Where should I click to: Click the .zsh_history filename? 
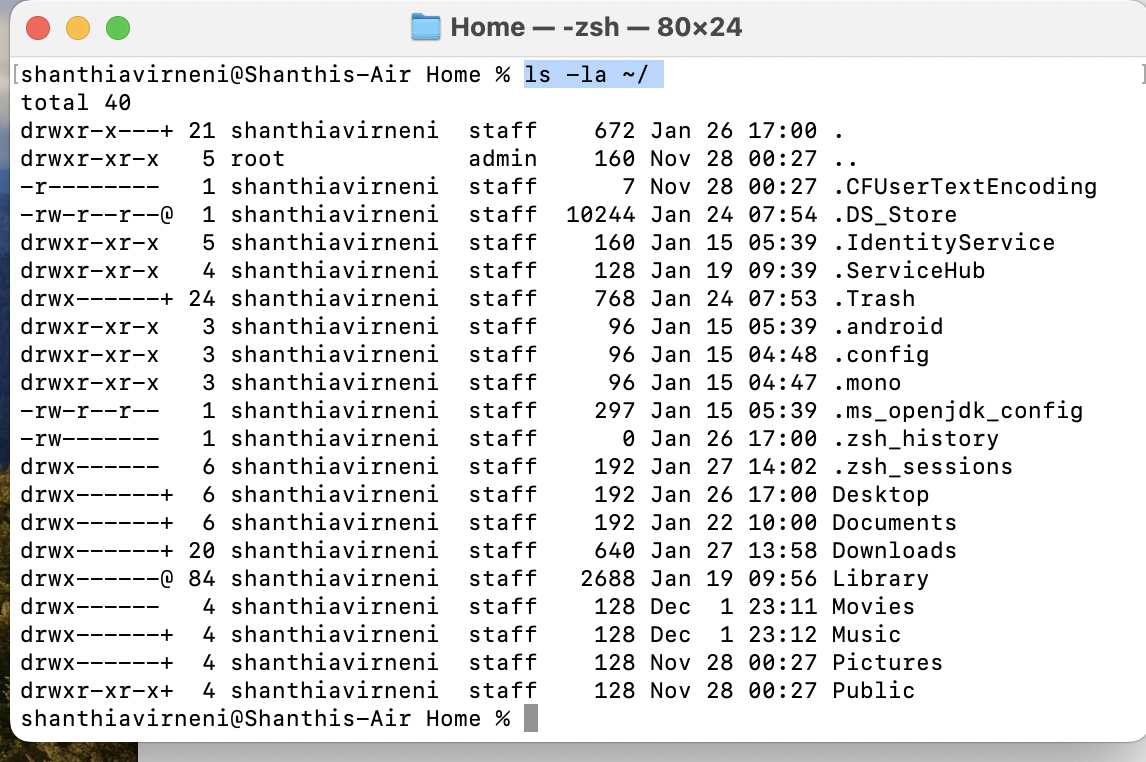coord(916,439)
